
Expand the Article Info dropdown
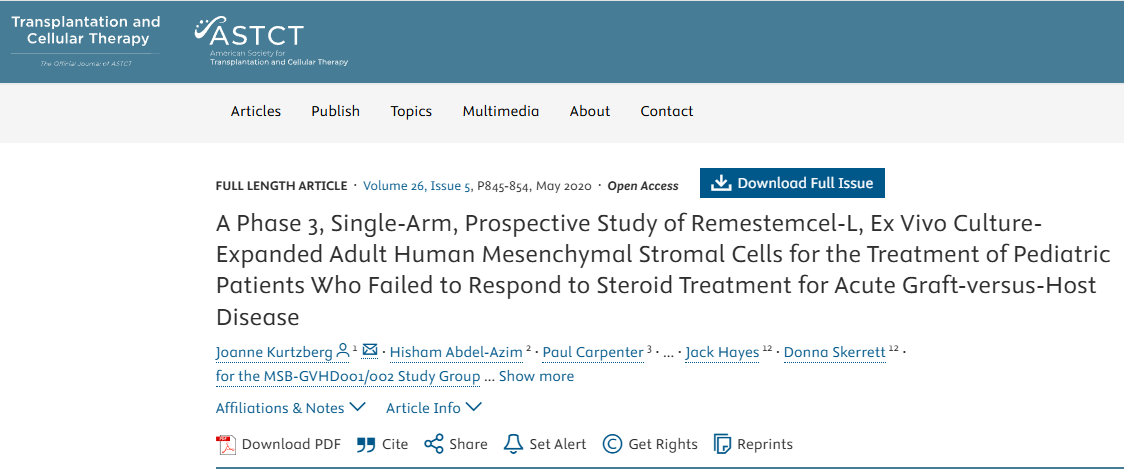(x=433, y=408)
